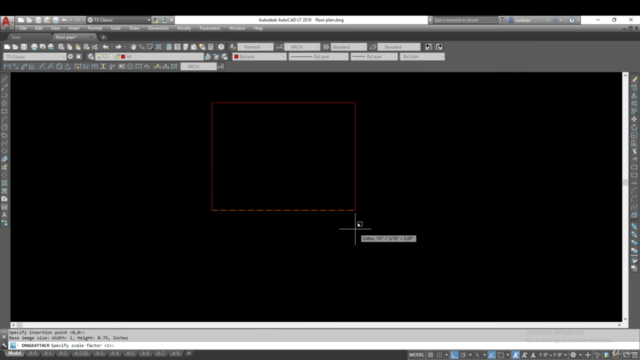The image size is (640, 360).
Task: Open the Parametric menu
Action: click(x=210, y=28)
